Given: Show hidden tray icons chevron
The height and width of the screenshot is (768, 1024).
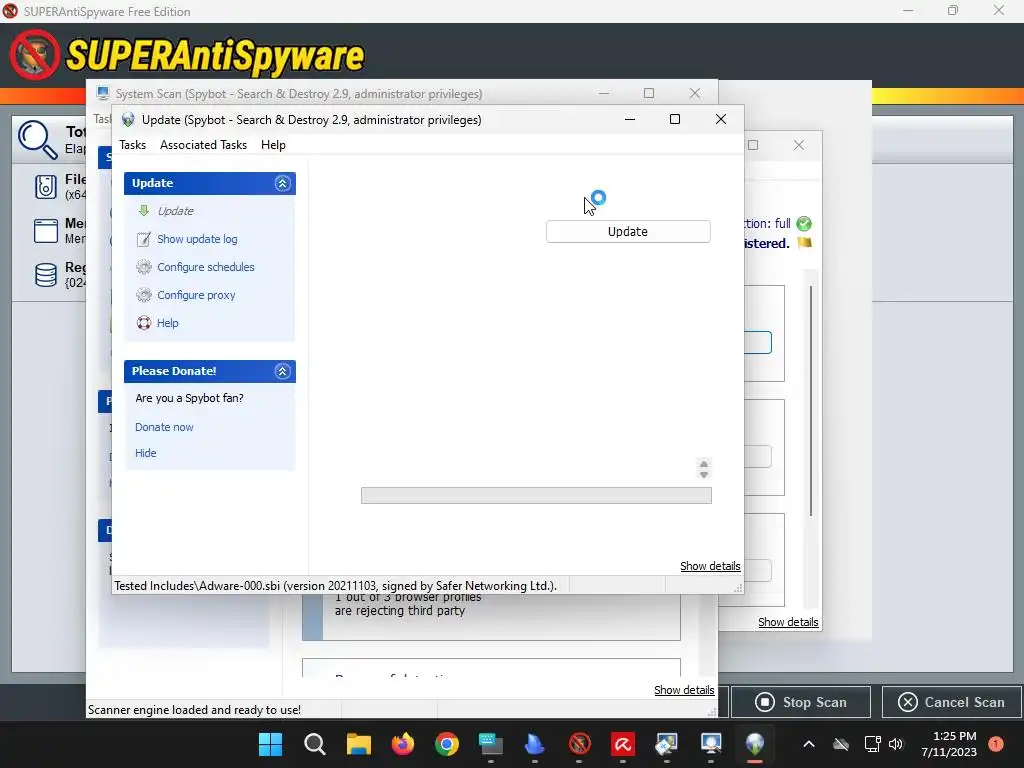Looking at the screenshot, I should coord(808,744).
